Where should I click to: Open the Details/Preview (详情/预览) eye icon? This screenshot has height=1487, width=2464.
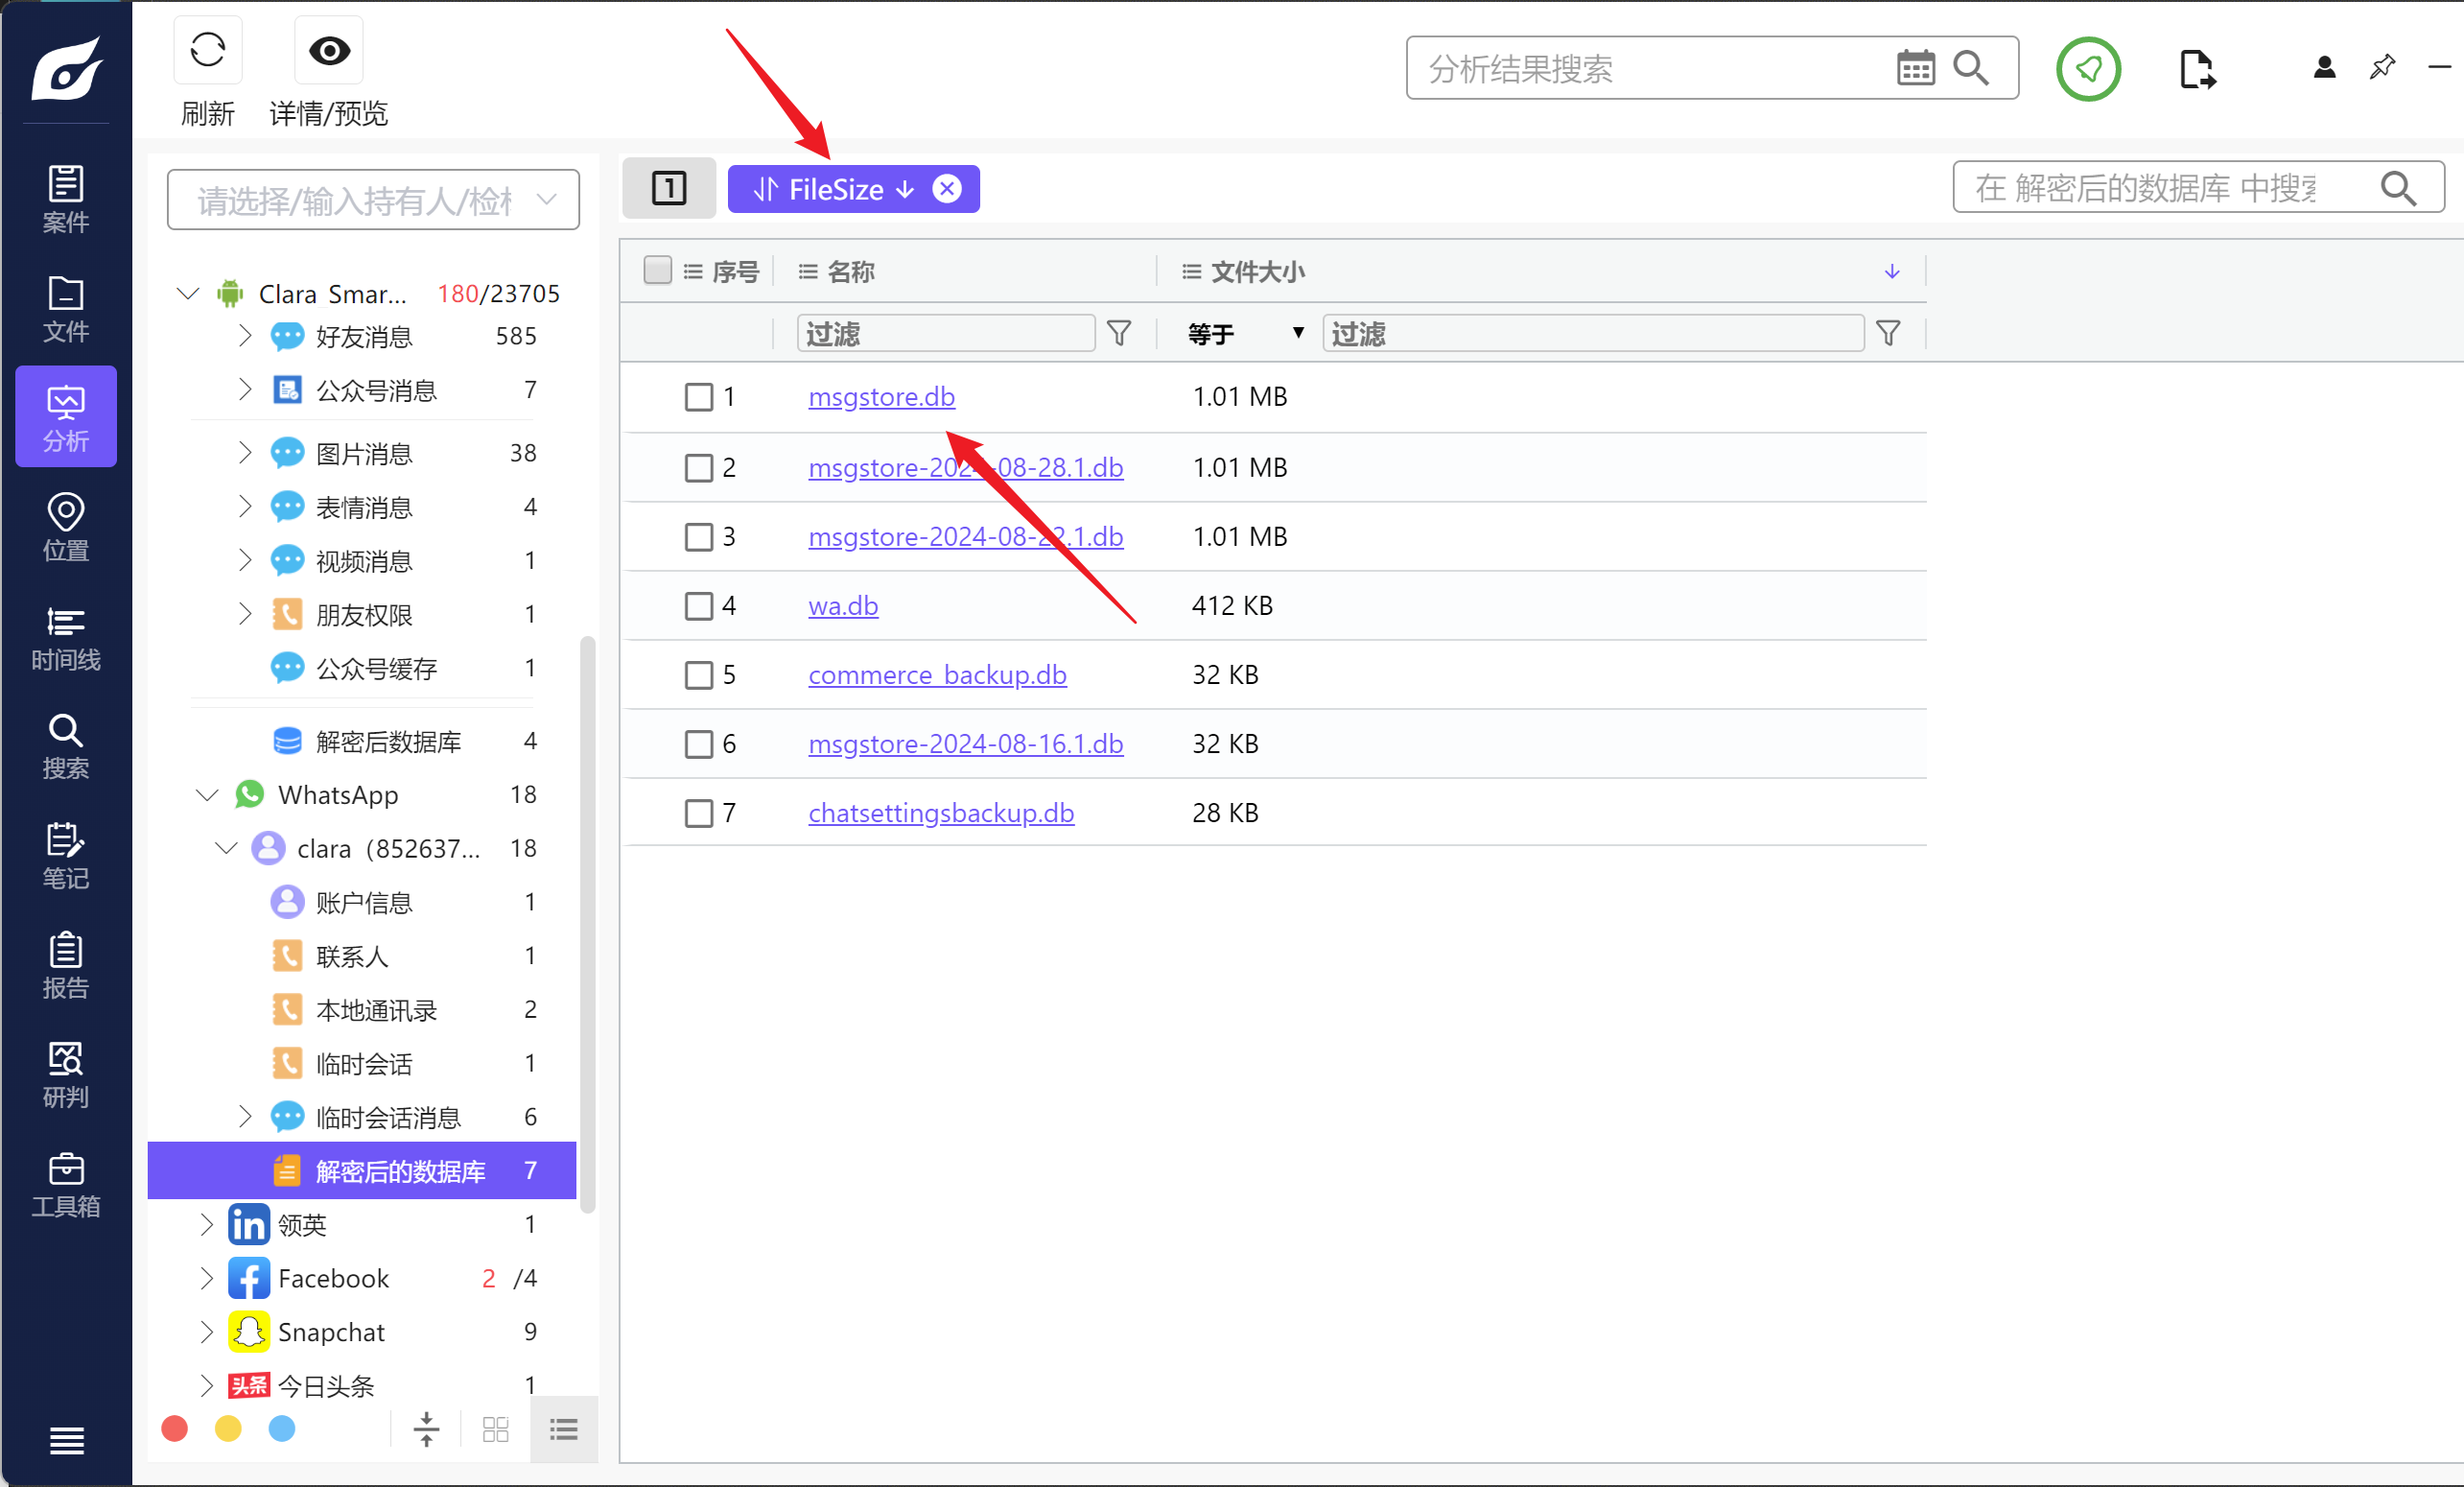329,51
